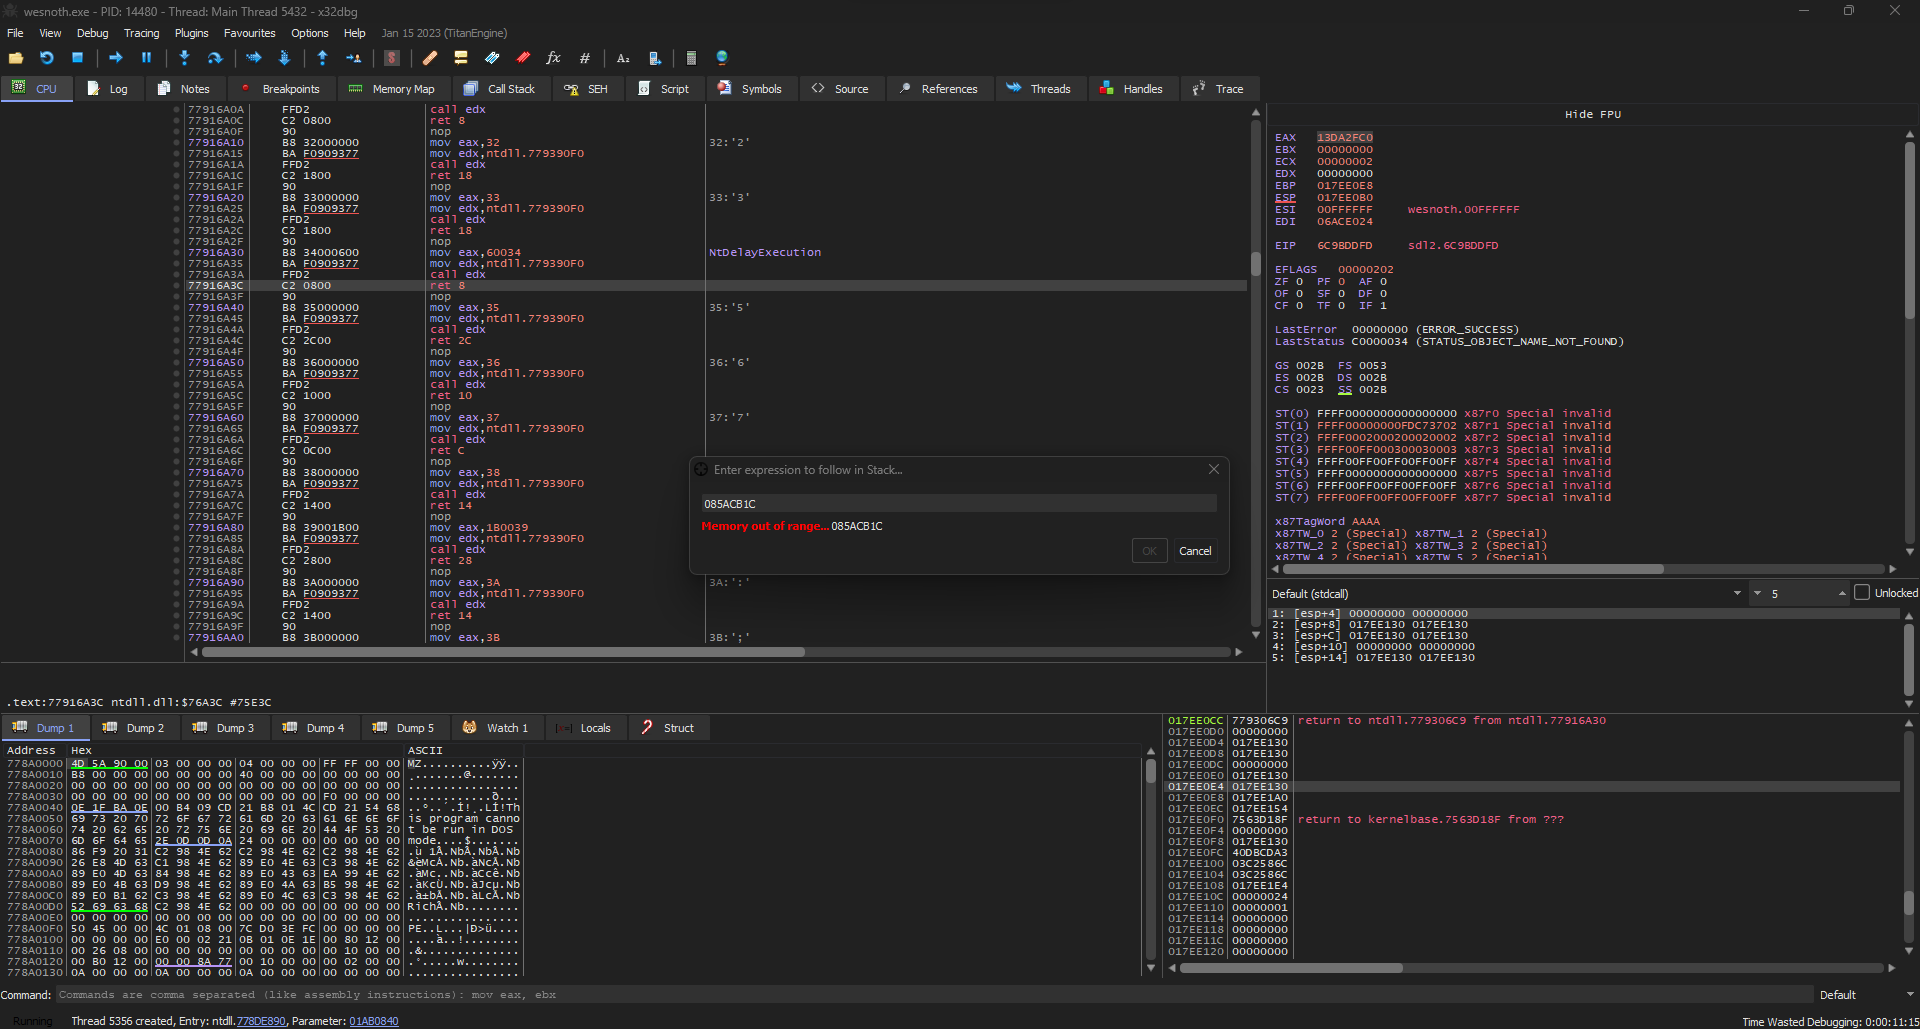The width and height of the screenshot is (1920, 1029).
Task: Open the Favourites menu
Action: click(x=249, y=33)
